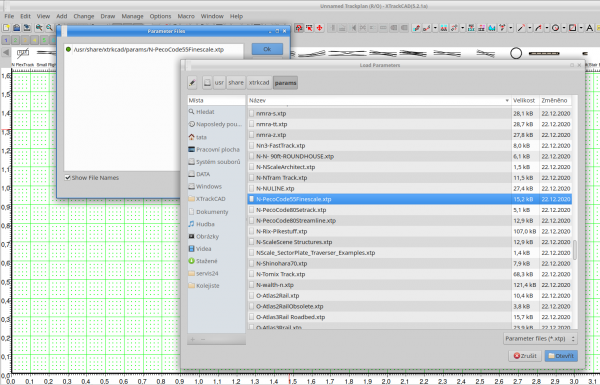The height and width of the screenshot is (385, 600).
Task: Open dropdown arrow beside curved line tool
Action: (547, 28)
